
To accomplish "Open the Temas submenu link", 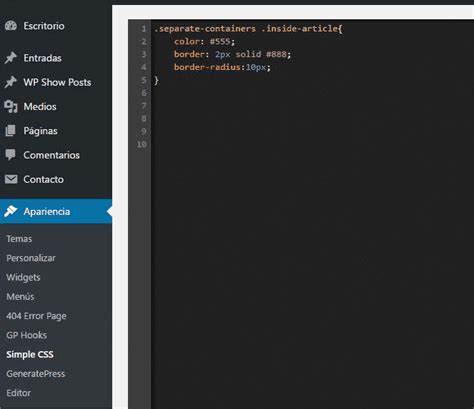I will [19, 239].
